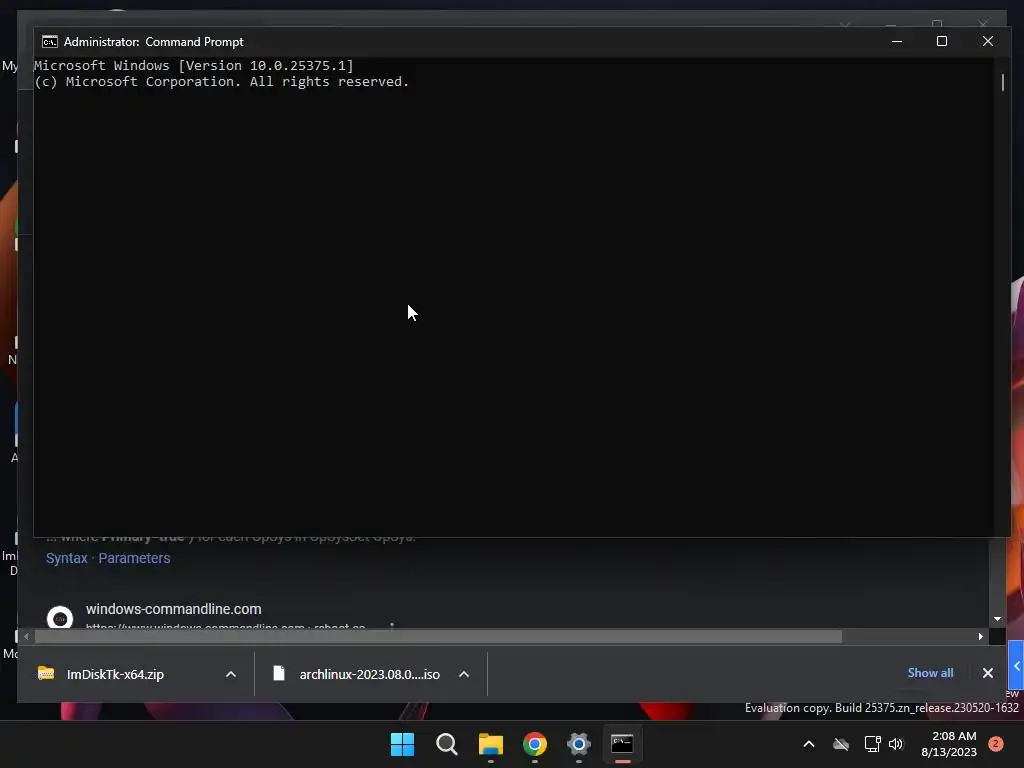Viewport: 1024px width, 768px height.
Task: Click the archlinux iso file icon
Action: 279,673
